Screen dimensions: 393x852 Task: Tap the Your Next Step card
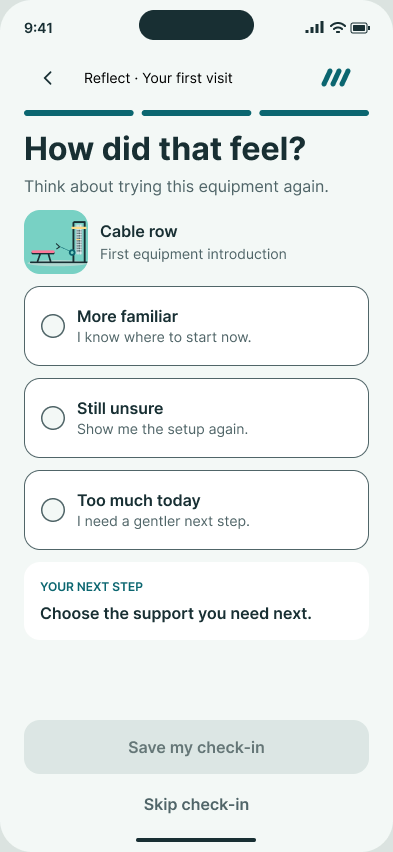(196, 601)
